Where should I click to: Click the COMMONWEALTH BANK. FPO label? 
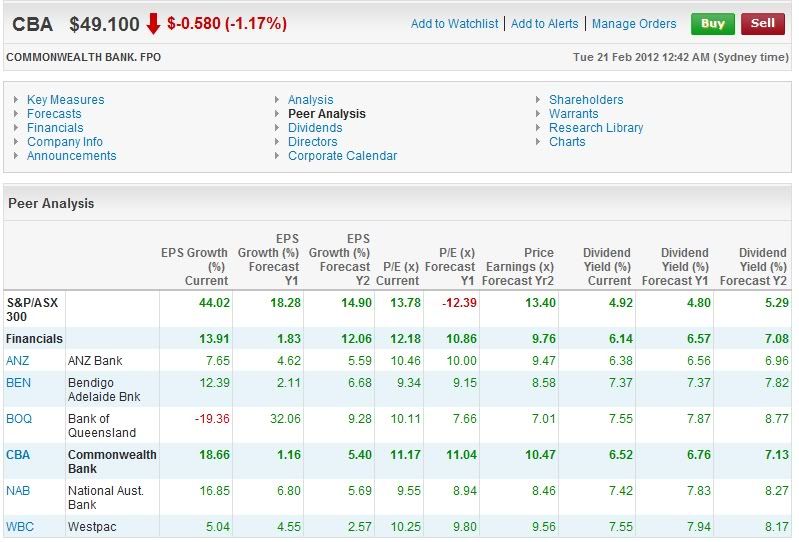pyautogui.click(x=84, y=57)
